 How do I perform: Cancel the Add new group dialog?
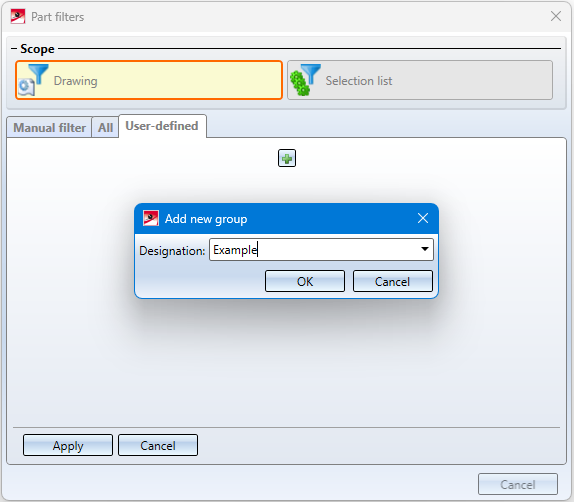[393, 281]
